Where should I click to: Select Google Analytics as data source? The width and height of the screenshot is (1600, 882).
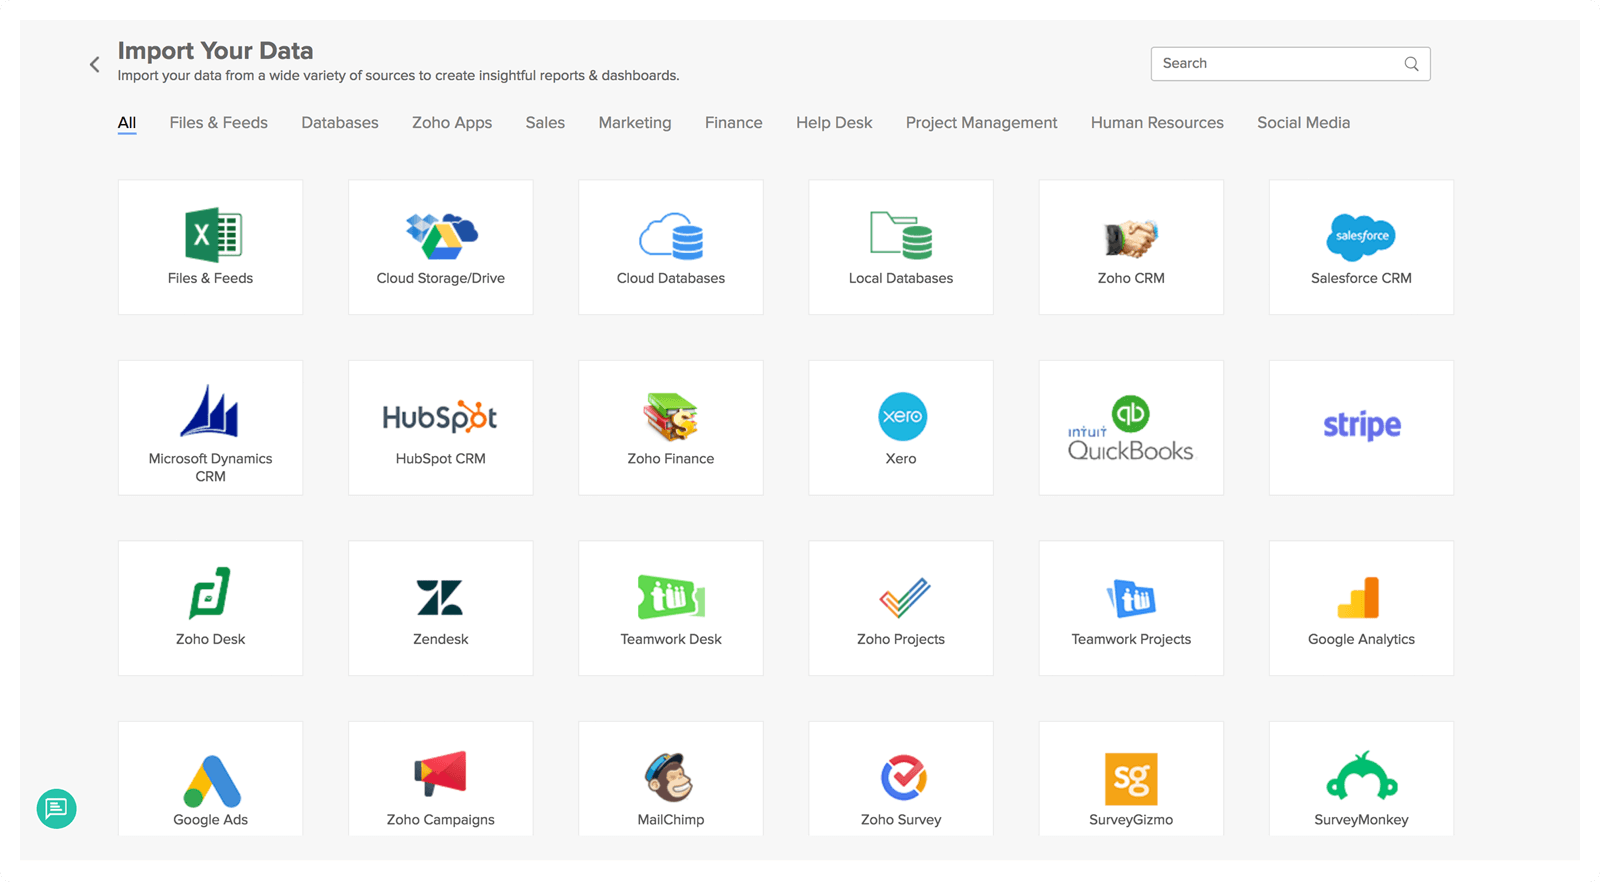point(1361,608)
